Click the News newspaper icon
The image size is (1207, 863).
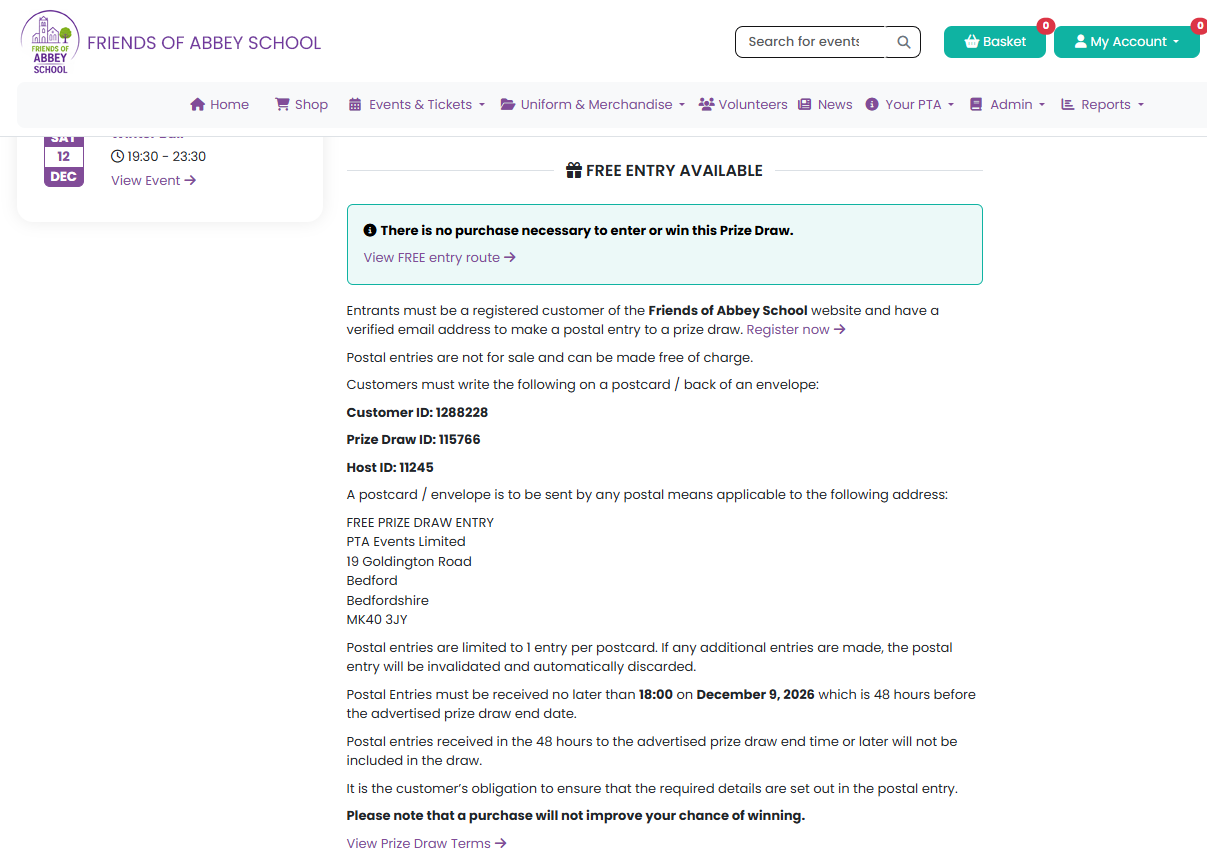tap(804, 104)
